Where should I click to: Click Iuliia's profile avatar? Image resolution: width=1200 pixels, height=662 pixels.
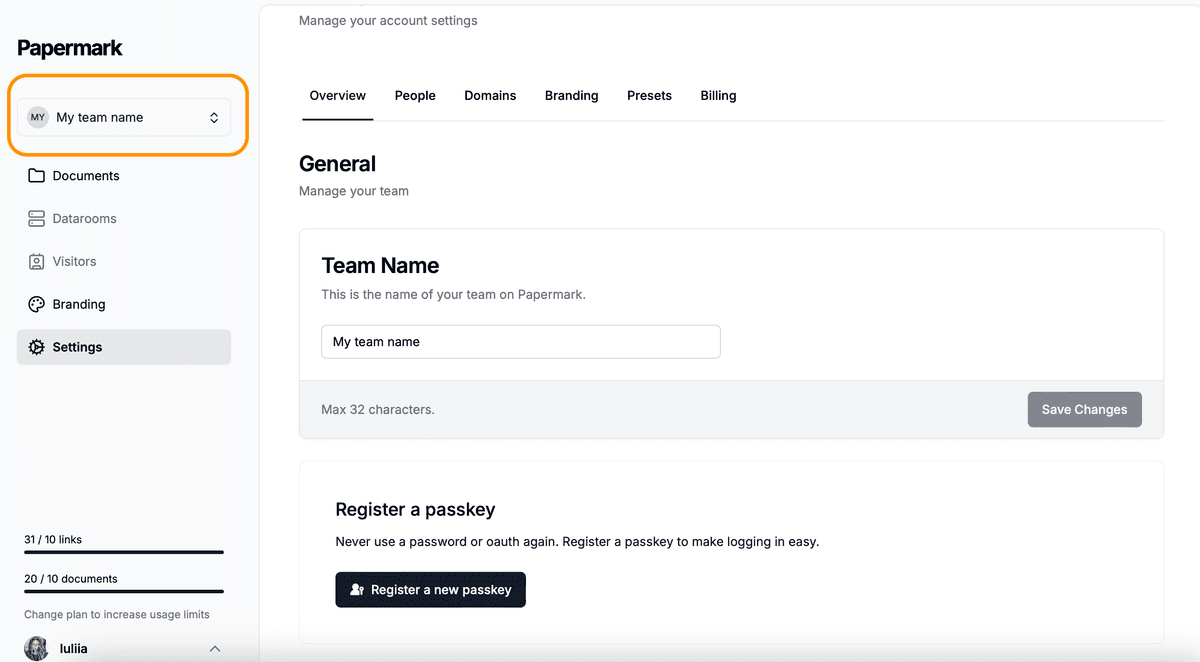tap(36, 648)
